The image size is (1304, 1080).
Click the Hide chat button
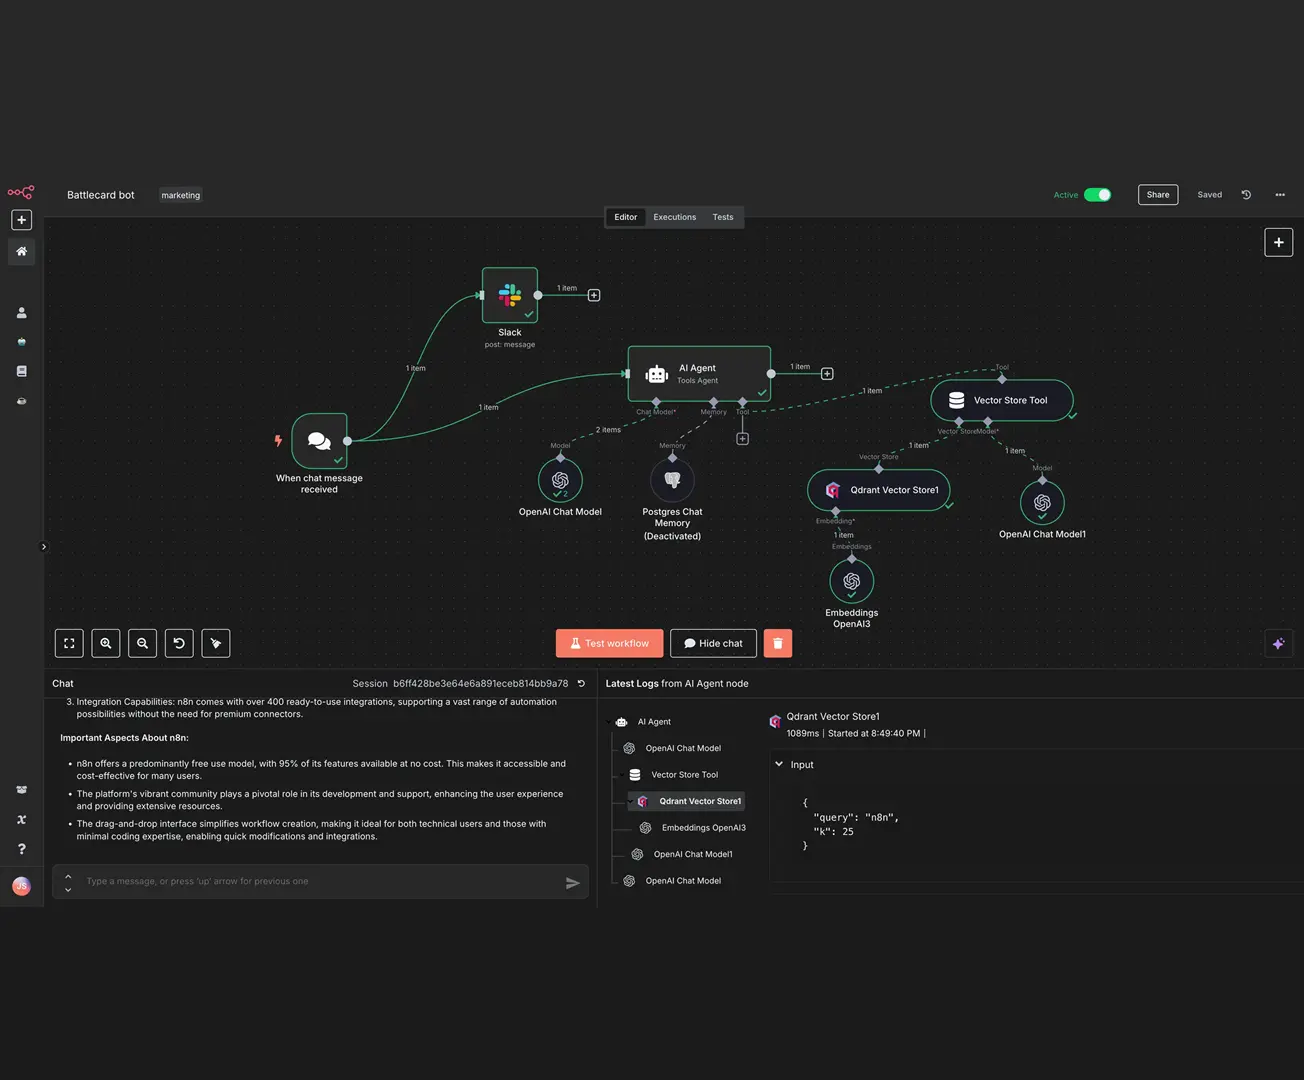pos(713,643)
